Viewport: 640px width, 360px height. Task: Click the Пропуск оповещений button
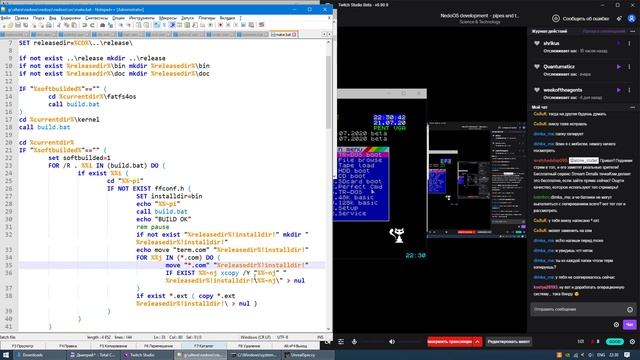coord(603,31)
